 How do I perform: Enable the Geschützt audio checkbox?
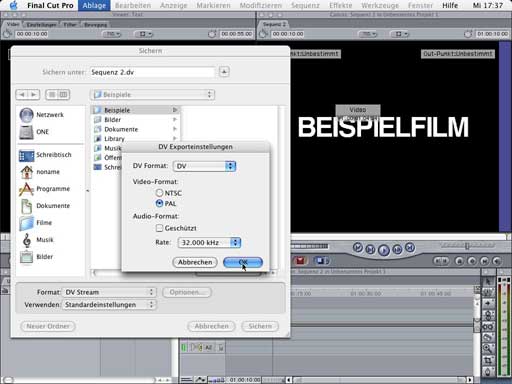159,228
